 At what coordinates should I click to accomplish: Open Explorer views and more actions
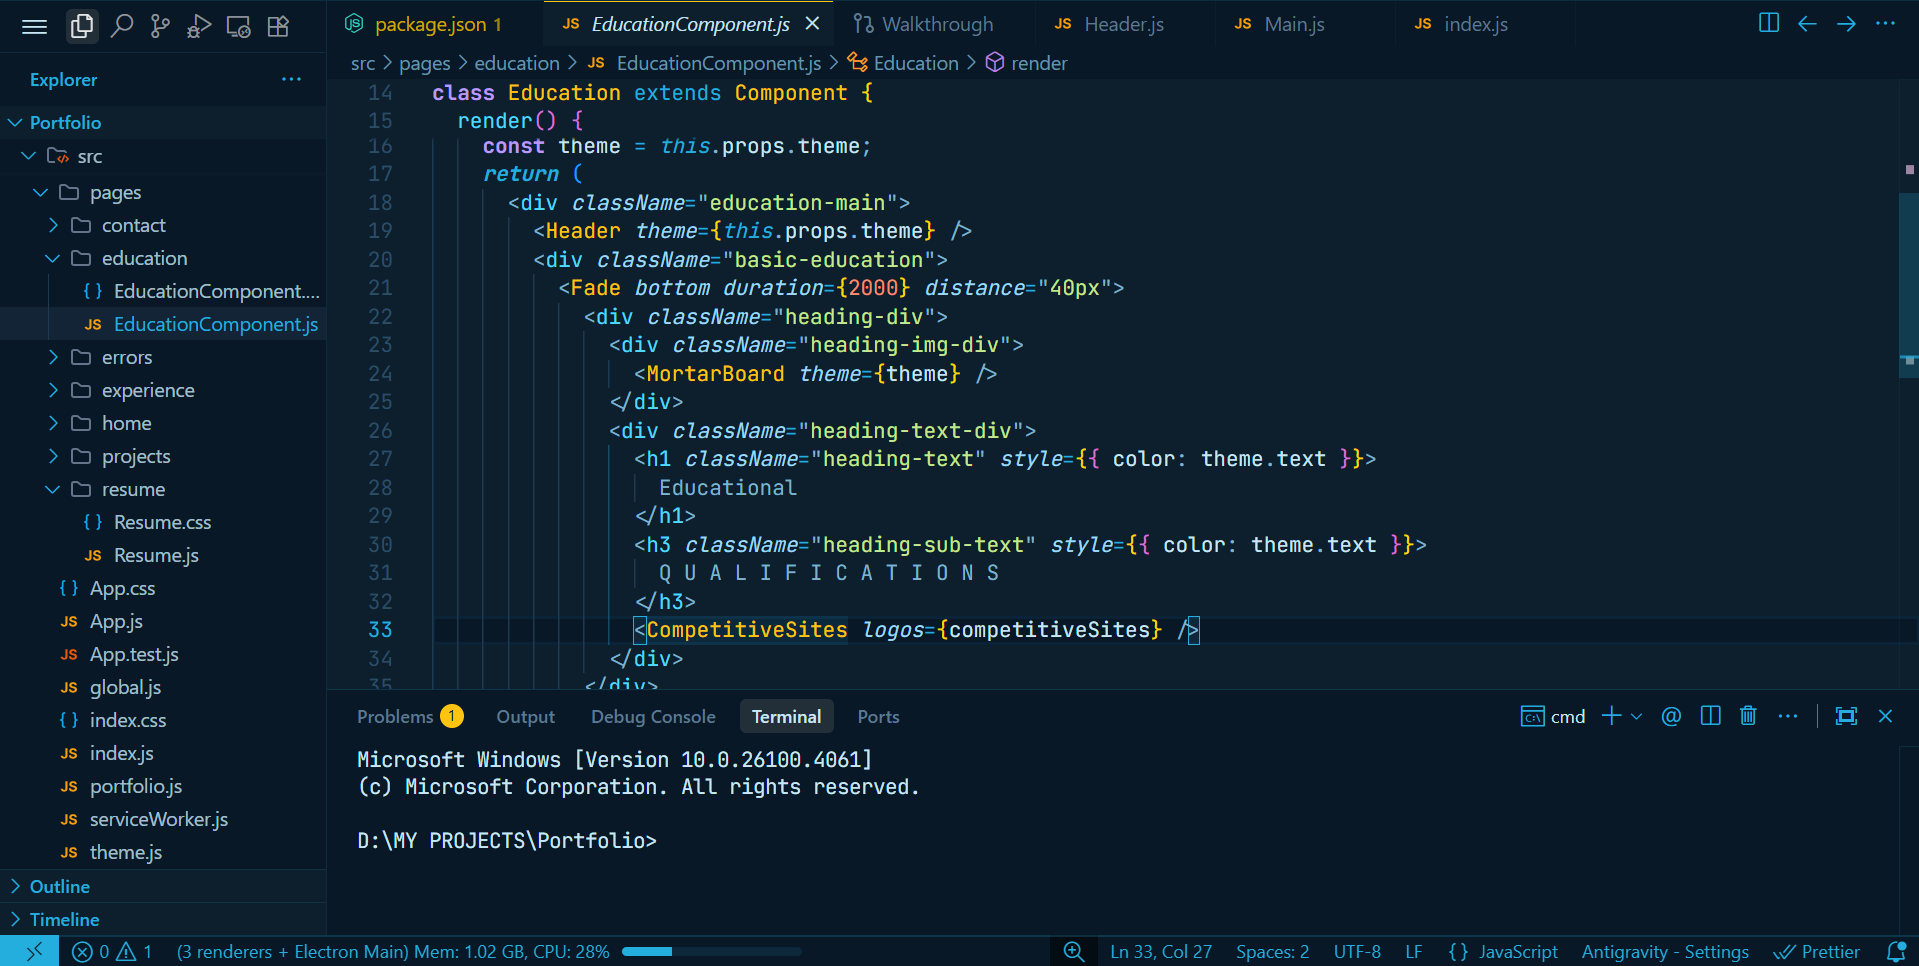[291, 79]
